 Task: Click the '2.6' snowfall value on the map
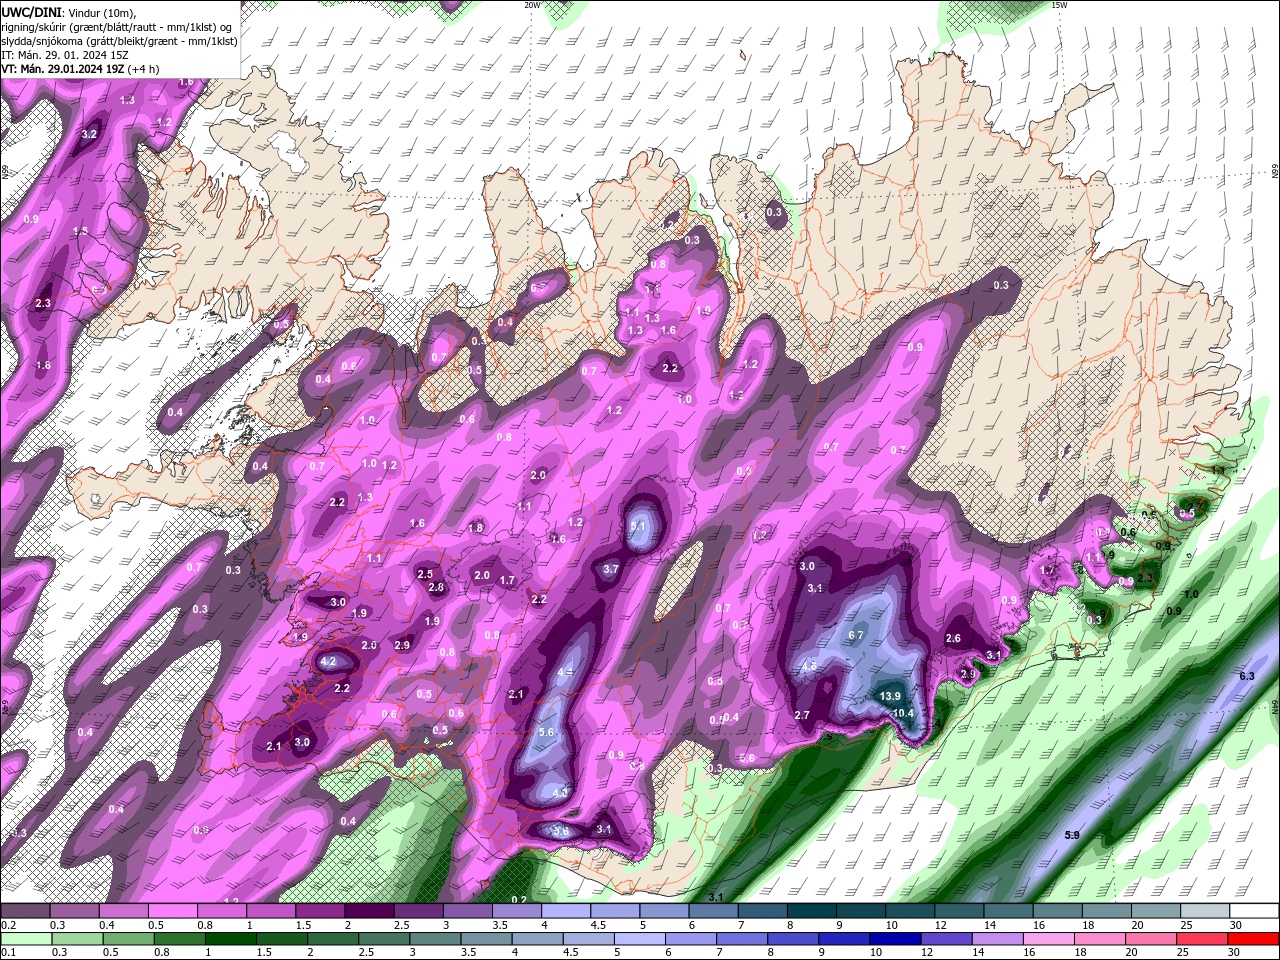(x=953, y=639)
